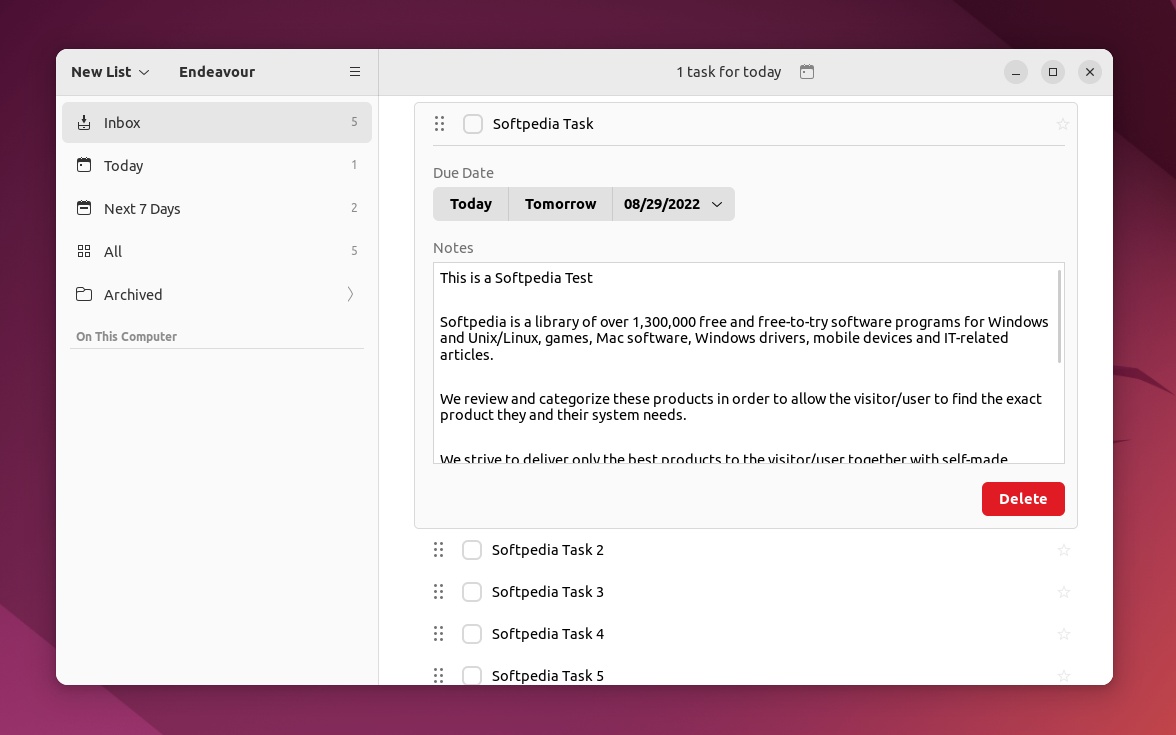This screenshot has width=1176, height=735.
Task: Click the Inbox tray icon
Action: (84, 122)
